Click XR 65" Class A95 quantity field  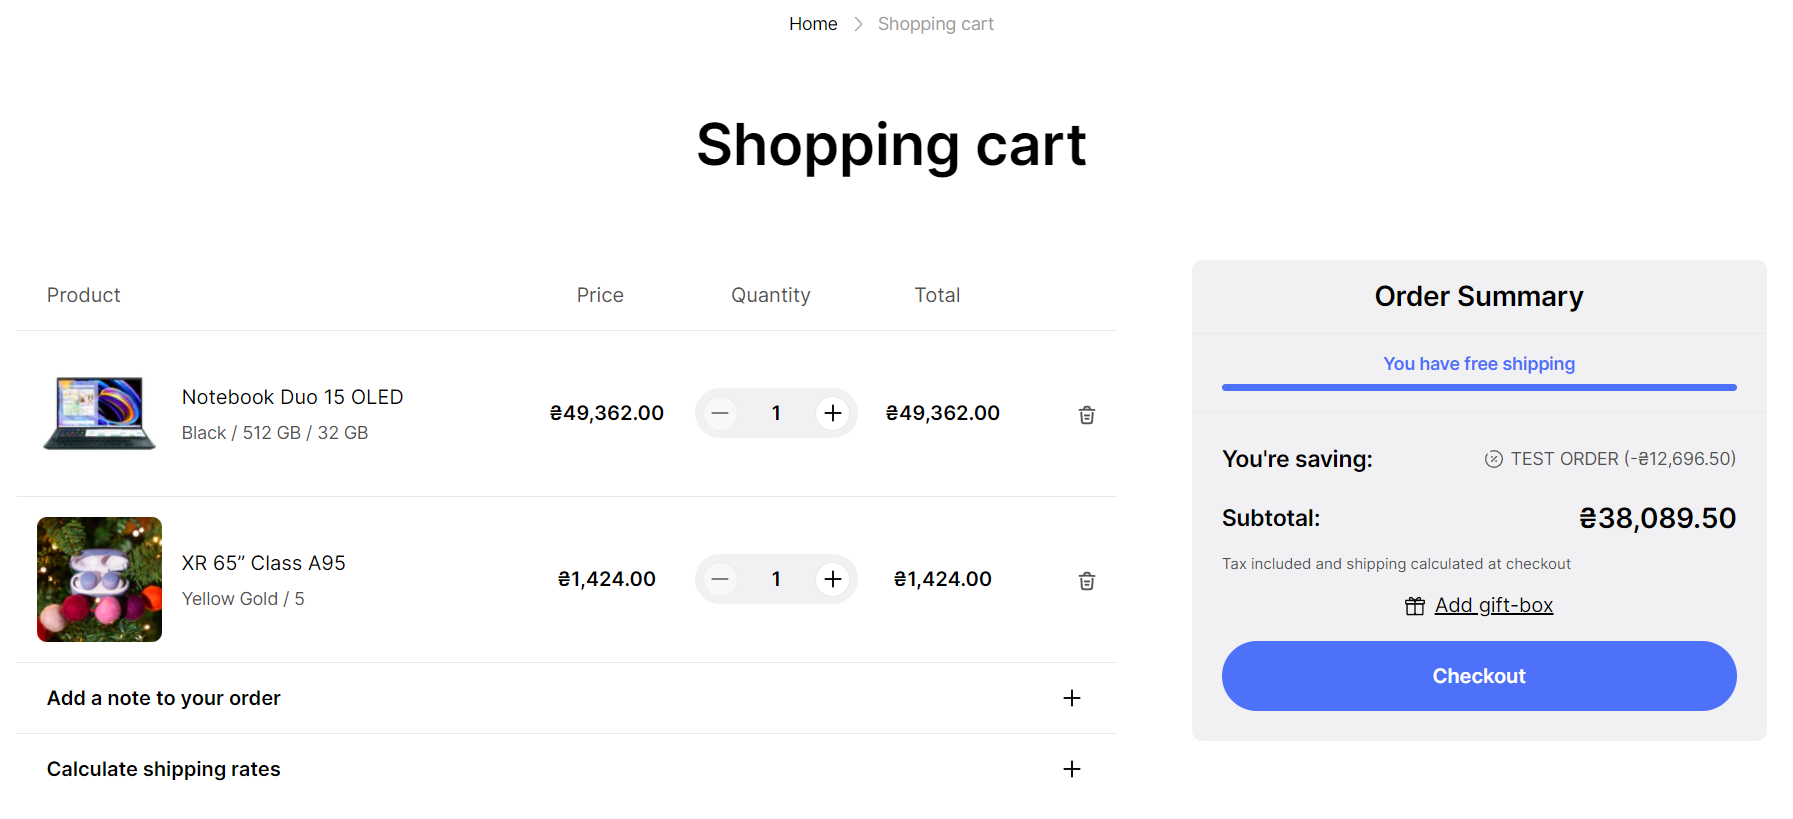[x=776, y=579]
